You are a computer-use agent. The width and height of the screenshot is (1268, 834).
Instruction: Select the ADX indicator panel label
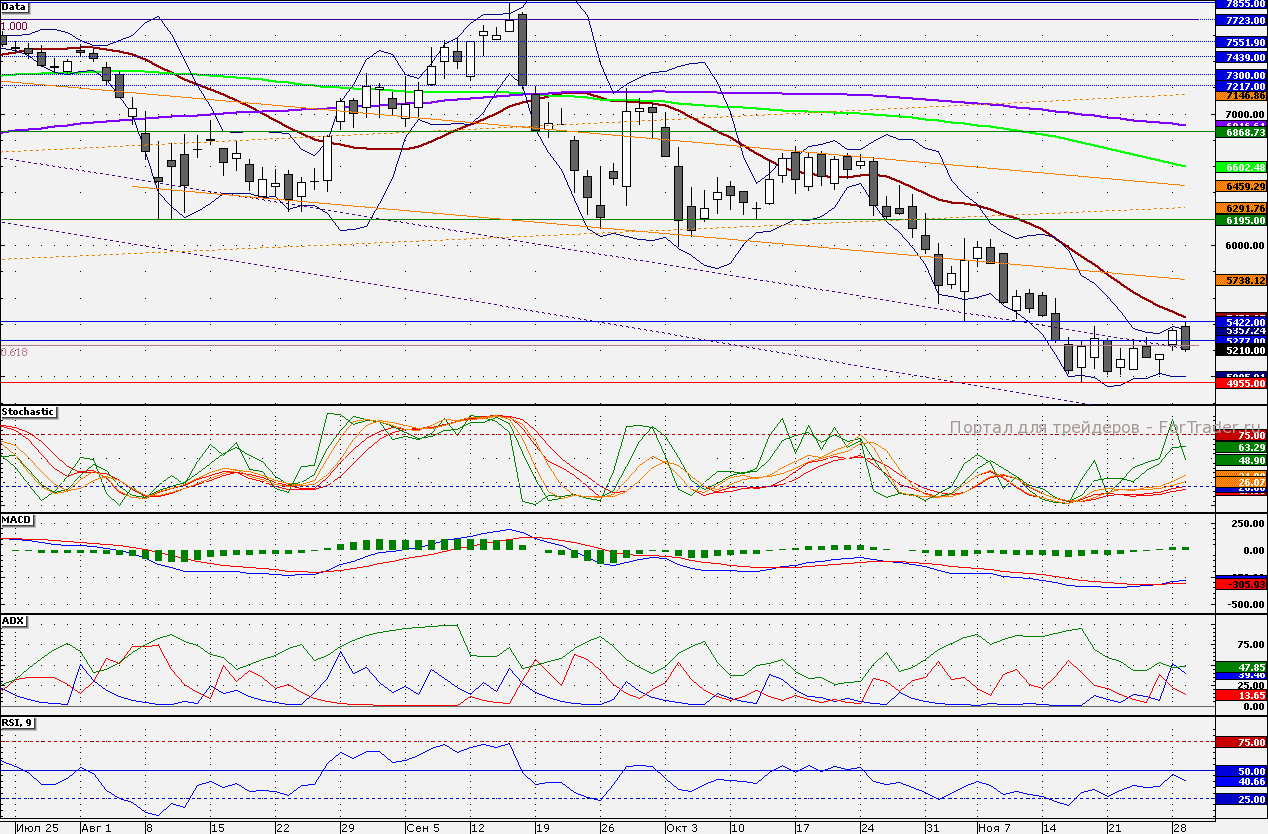tap(14, 621)
